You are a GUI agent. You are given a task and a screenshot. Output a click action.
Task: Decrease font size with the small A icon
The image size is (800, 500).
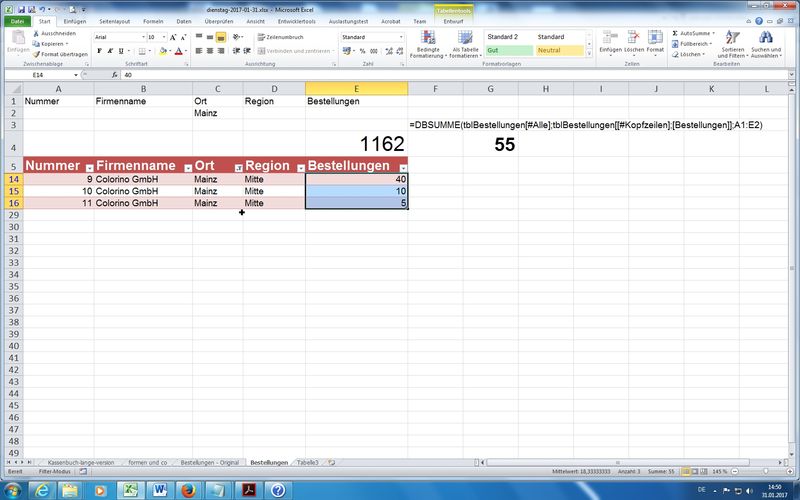(183, 37)
